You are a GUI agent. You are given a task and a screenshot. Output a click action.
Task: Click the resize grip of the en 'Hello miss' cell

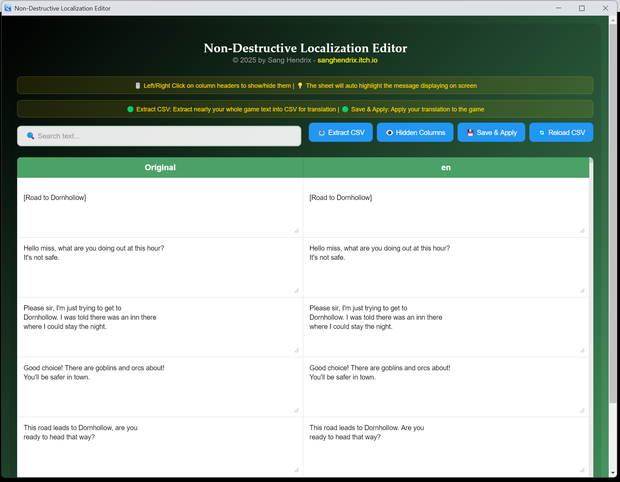click(582, 290)
